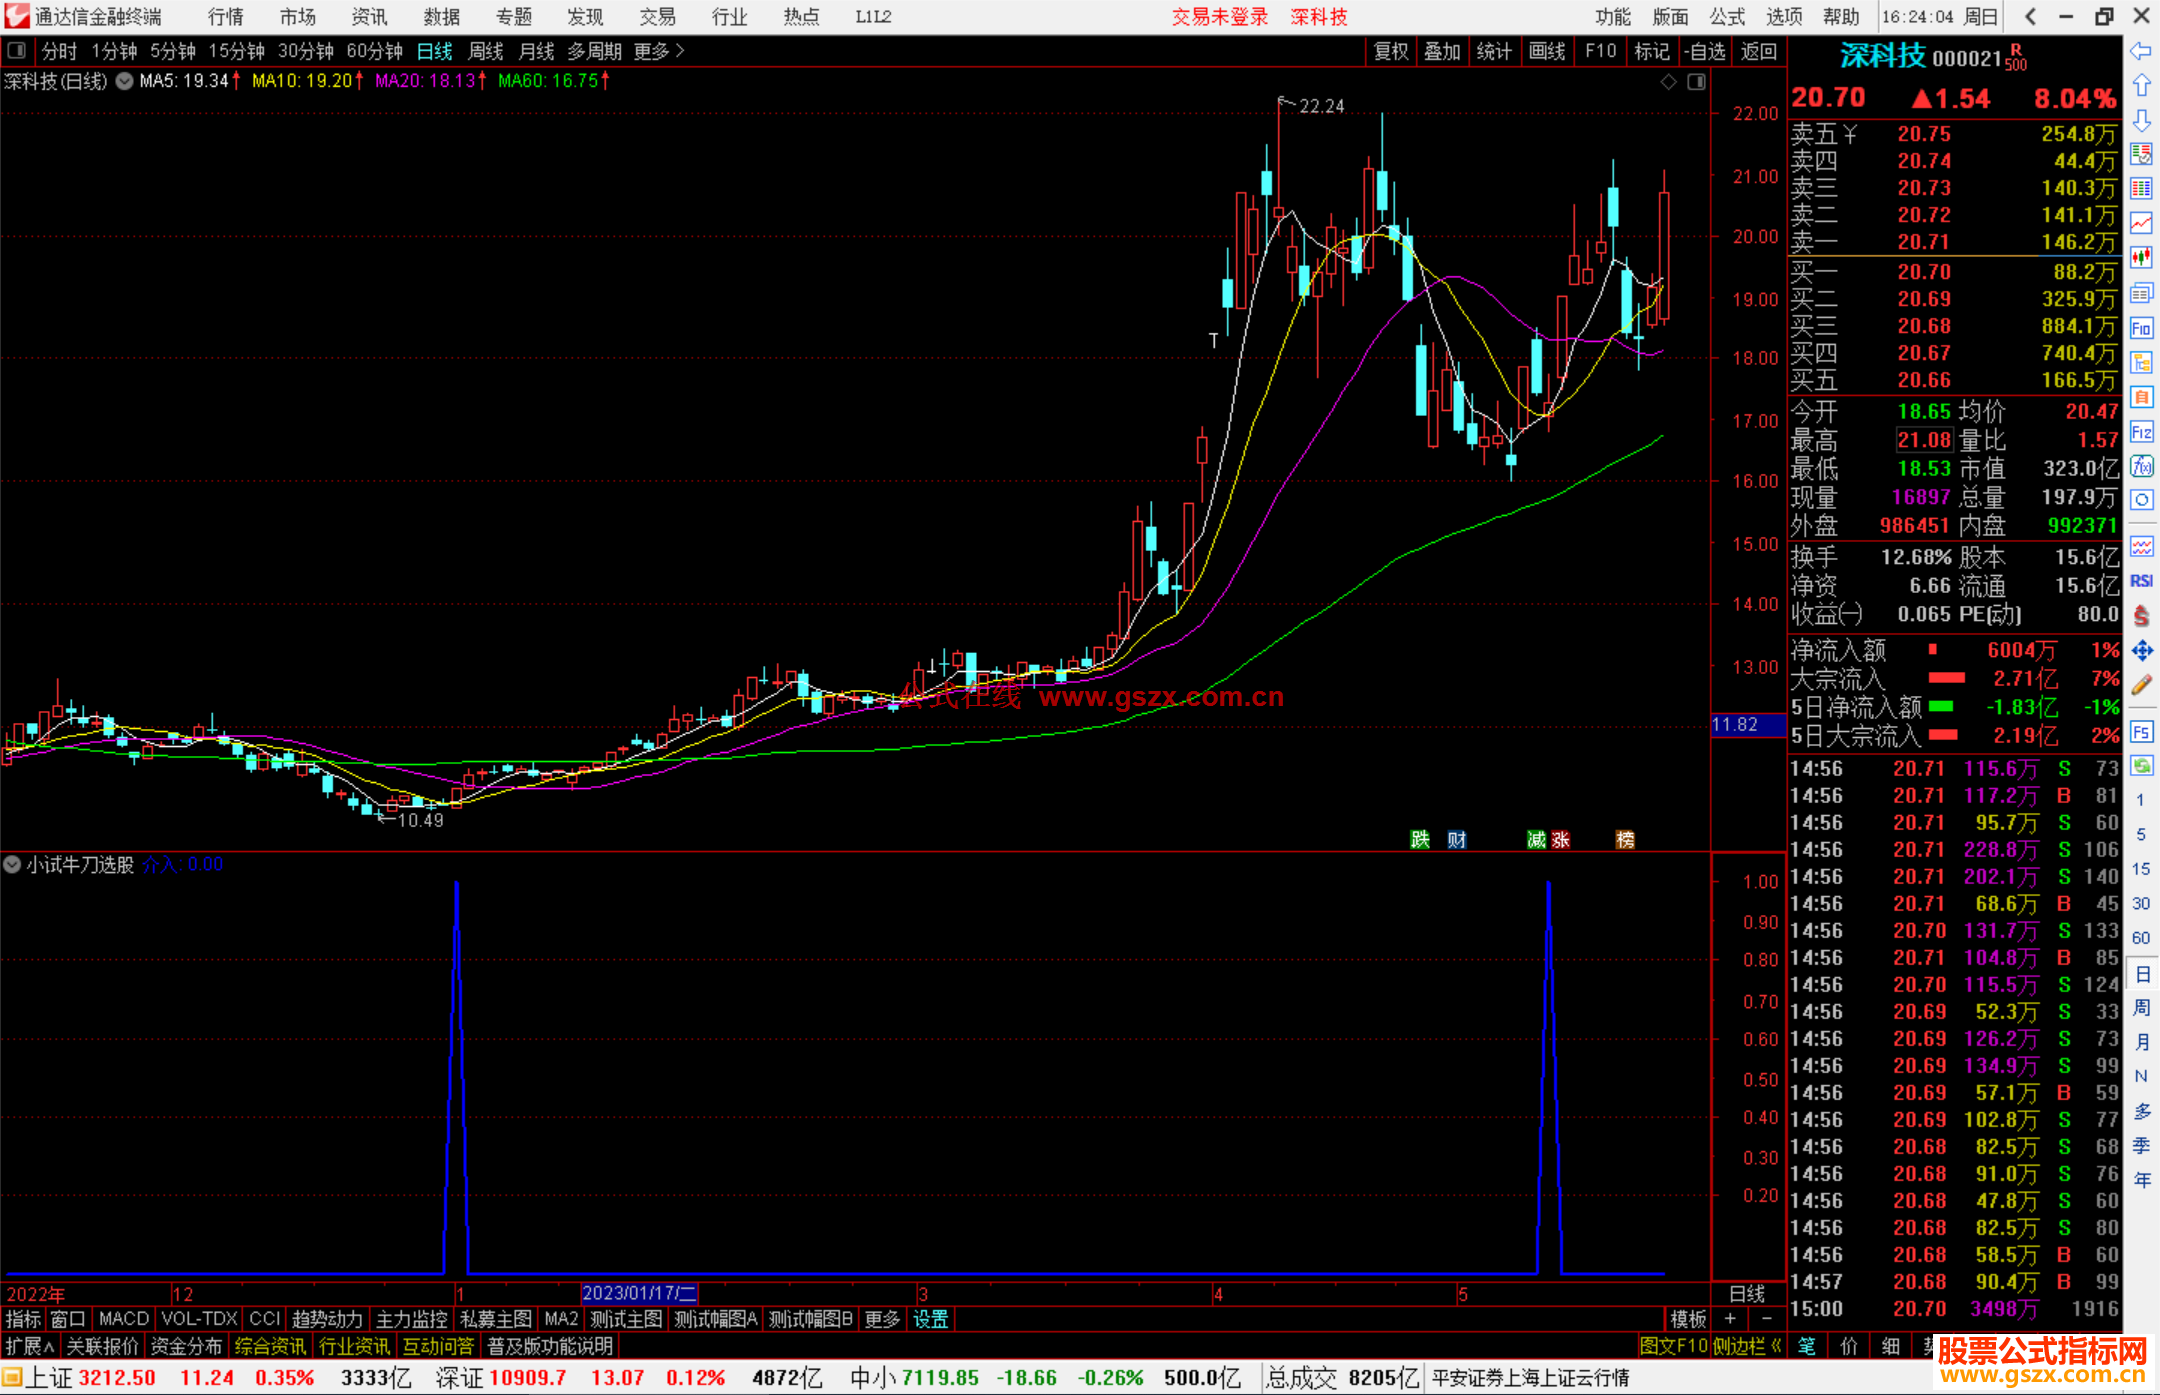
Task: Click the 2023/01/17 date marker on timeline
Action: [x=639, y=1293]
